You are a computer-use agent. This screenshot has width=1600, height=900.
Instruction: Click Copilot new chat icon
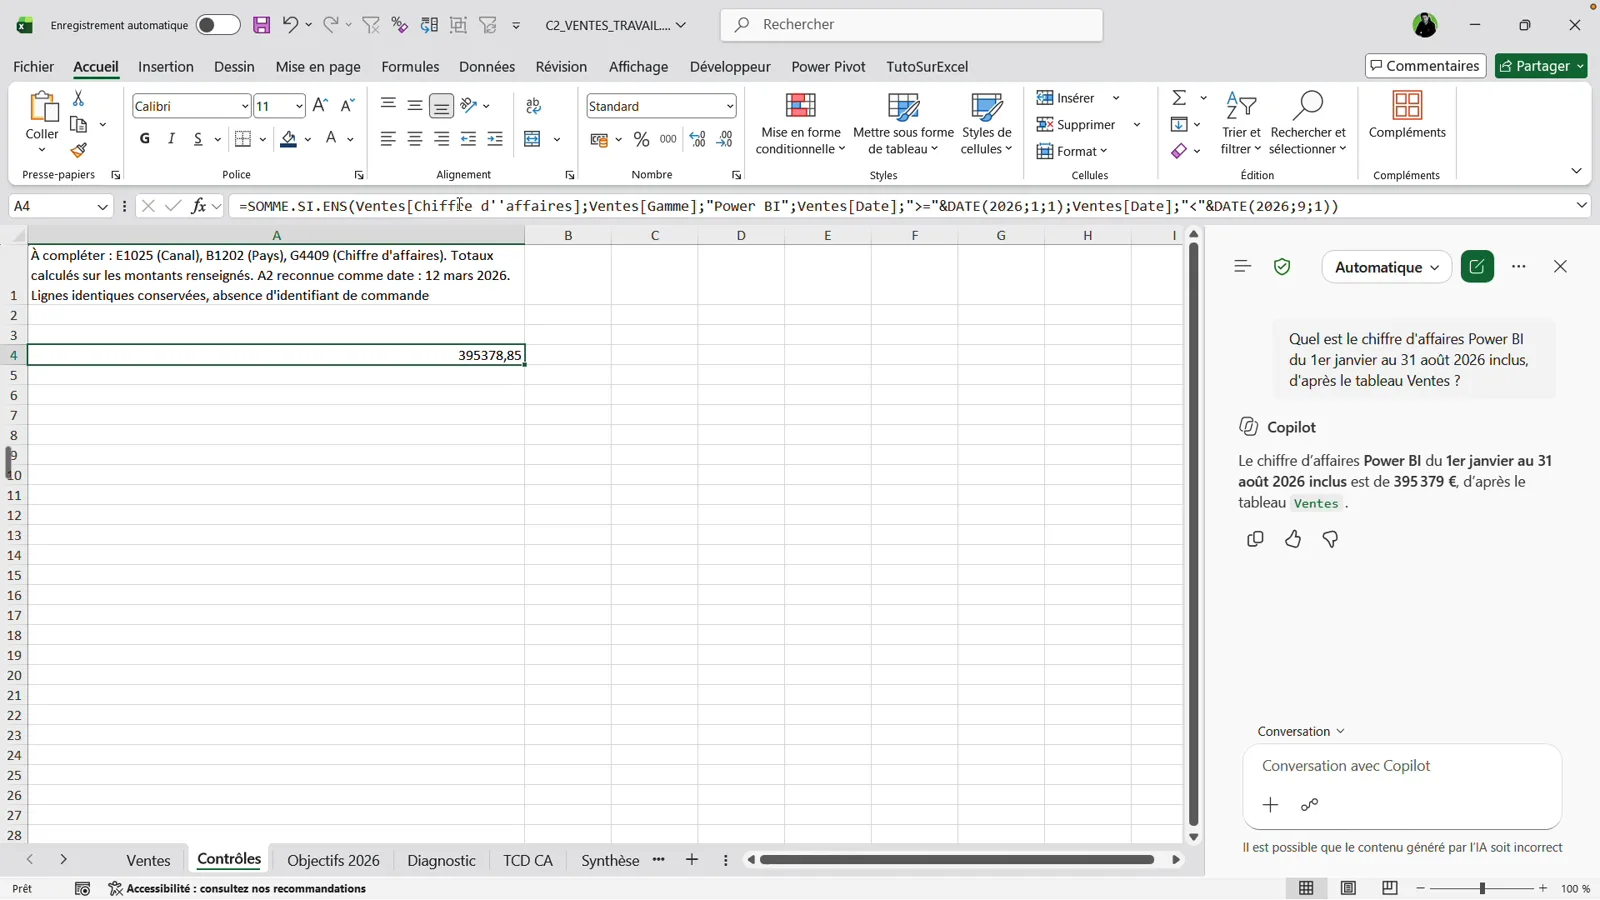tap(1477, 267)
